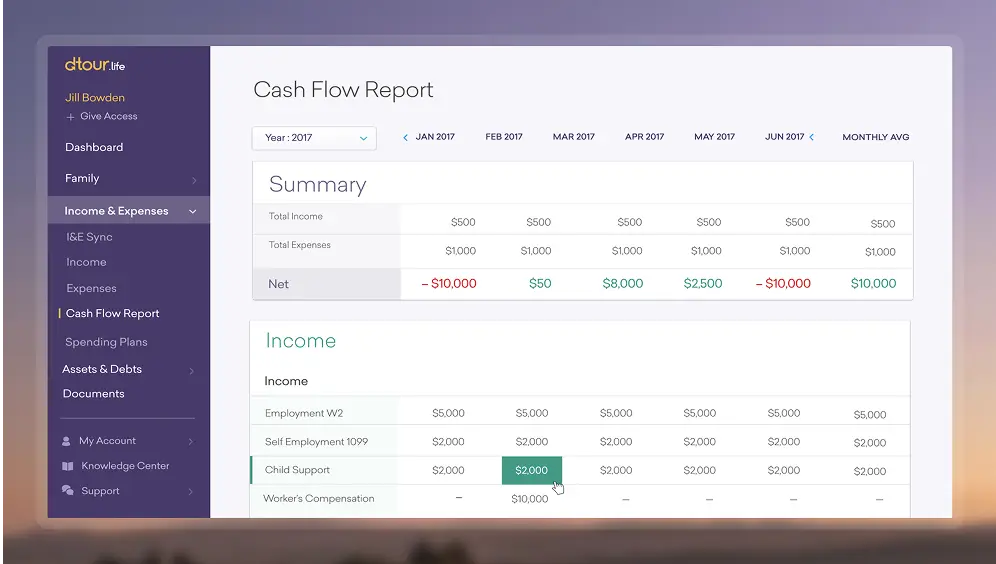Viewport: 996px width, 564px height.
Task: Click January Employment W2 $5,000 cell
Action: 448,413
